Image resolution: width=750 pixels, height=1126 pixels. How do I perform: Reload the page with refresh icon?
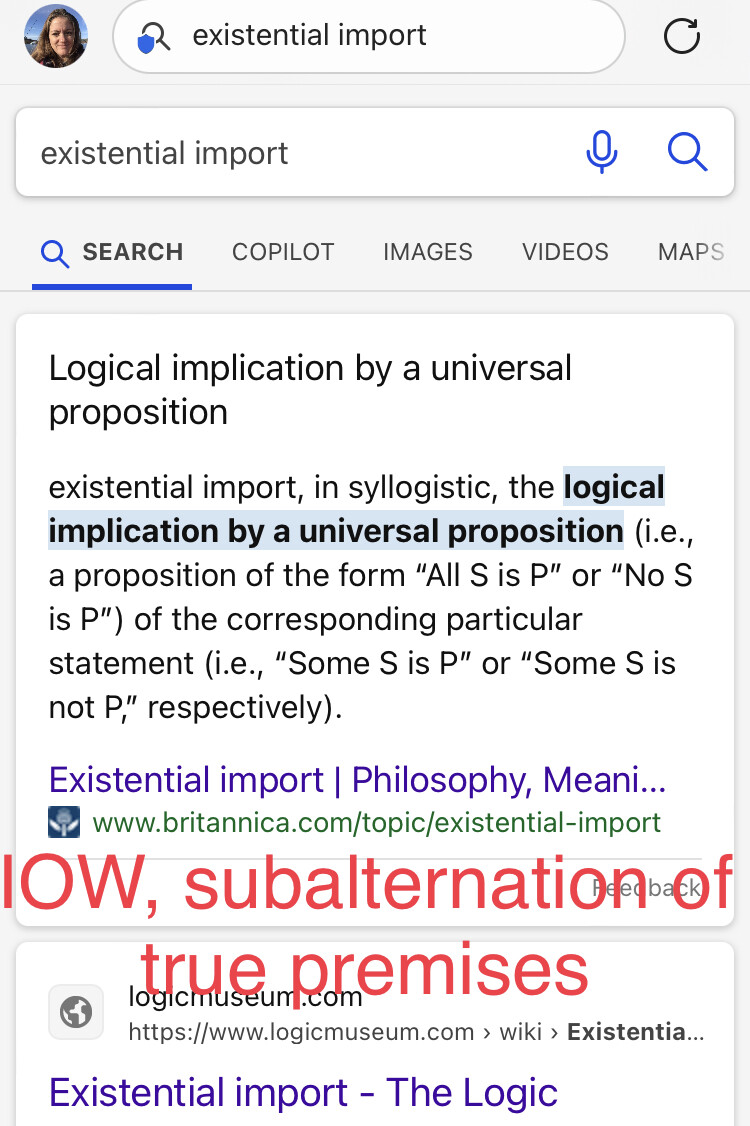681,37
